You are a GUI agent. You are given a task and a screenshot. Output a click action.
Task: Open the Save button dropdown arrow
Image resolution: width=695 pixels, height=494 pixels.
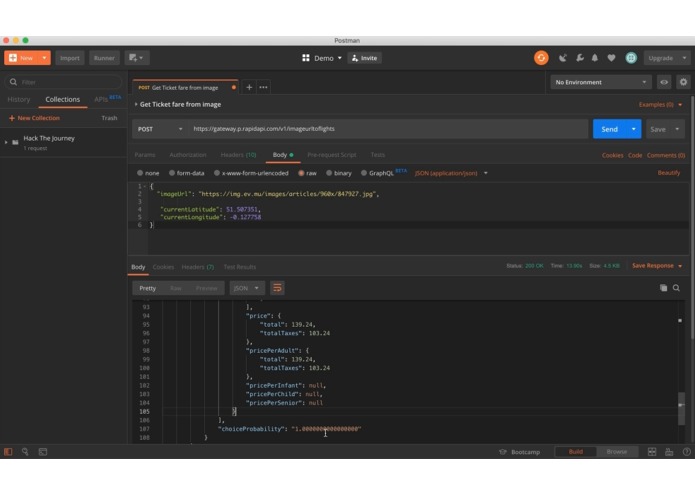point(677,129)
